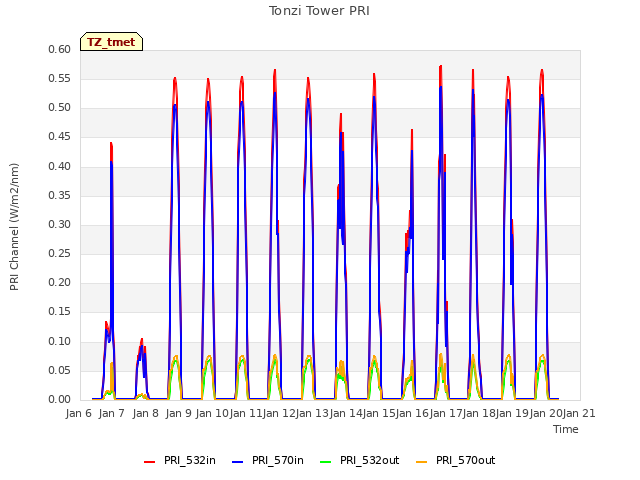Click the 0.55 y-axis tick label
Image resolution: width=640 pixels, height=480 pixels.
(x=60, y=79)
